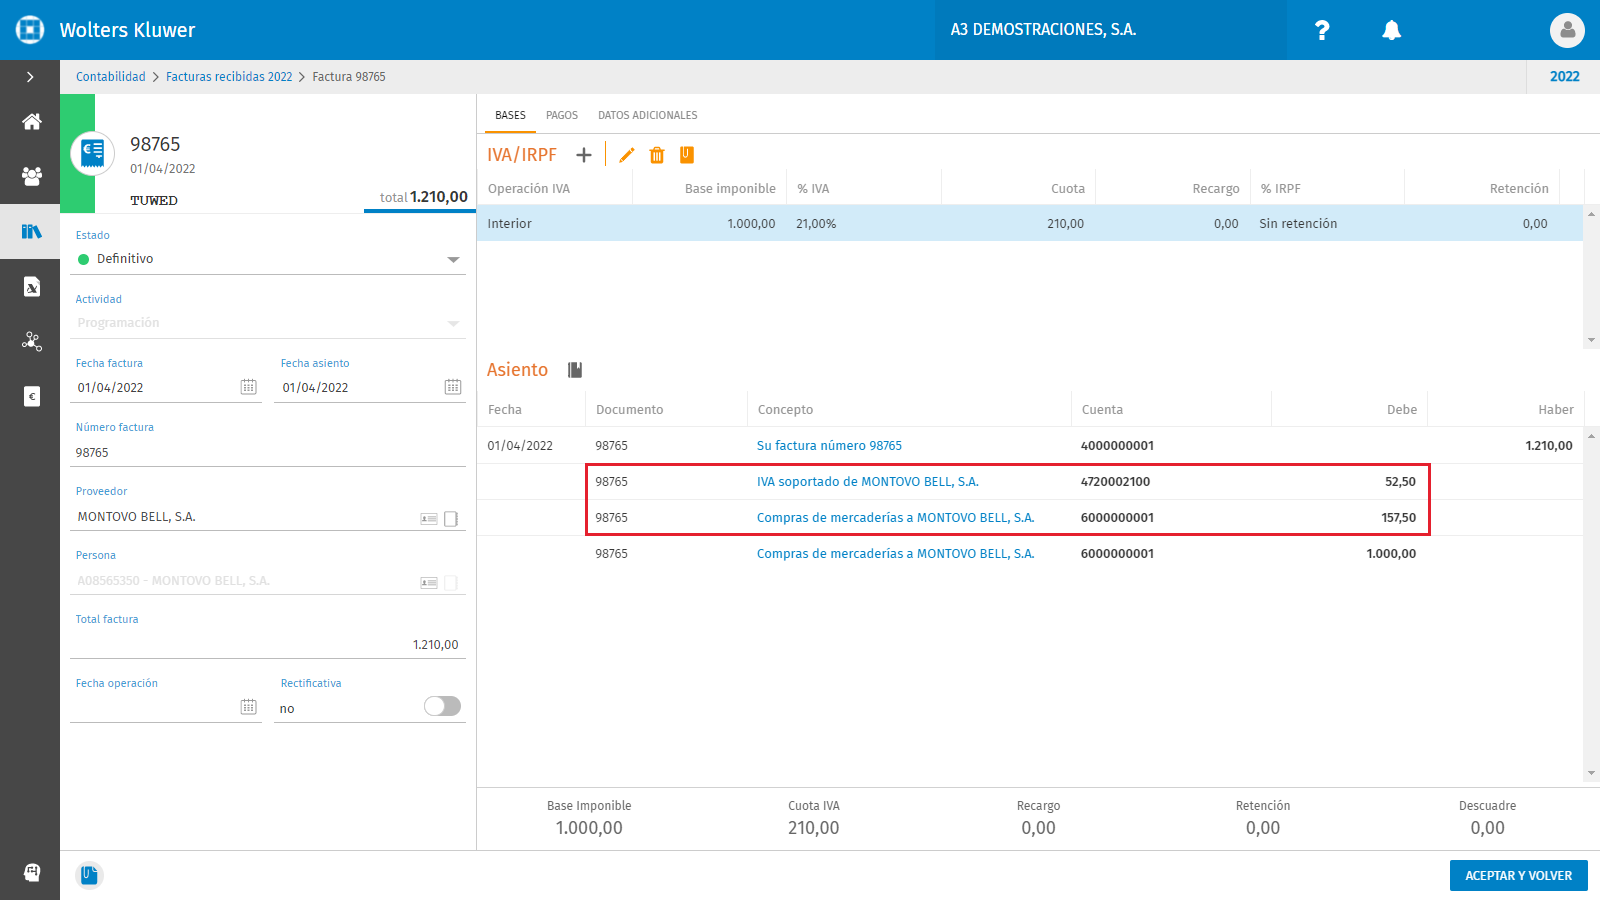Click the A3 DEMOSTRACIONES, S.A. company name

pyautogui.click(x=1043, y=30)
